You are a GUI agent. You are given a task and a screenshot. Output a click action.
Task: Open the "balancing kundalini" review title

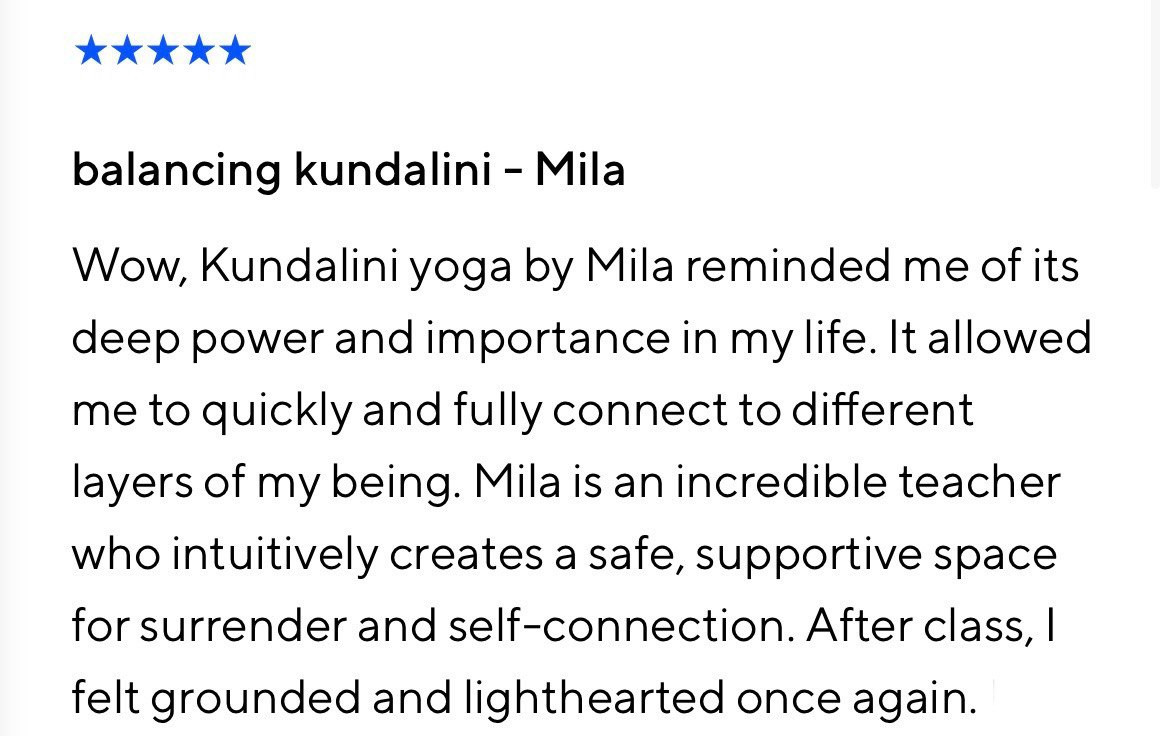[x=281, y=171]
